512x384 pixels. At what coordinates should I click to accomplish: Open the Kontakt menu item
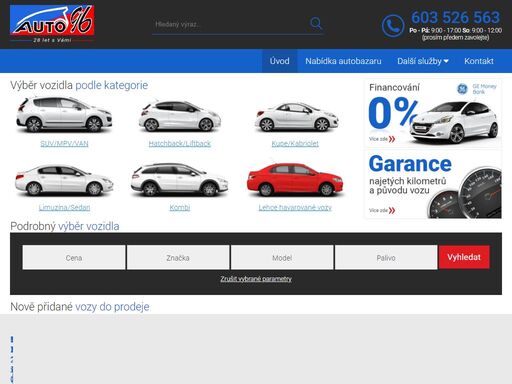tap(479, 61)
